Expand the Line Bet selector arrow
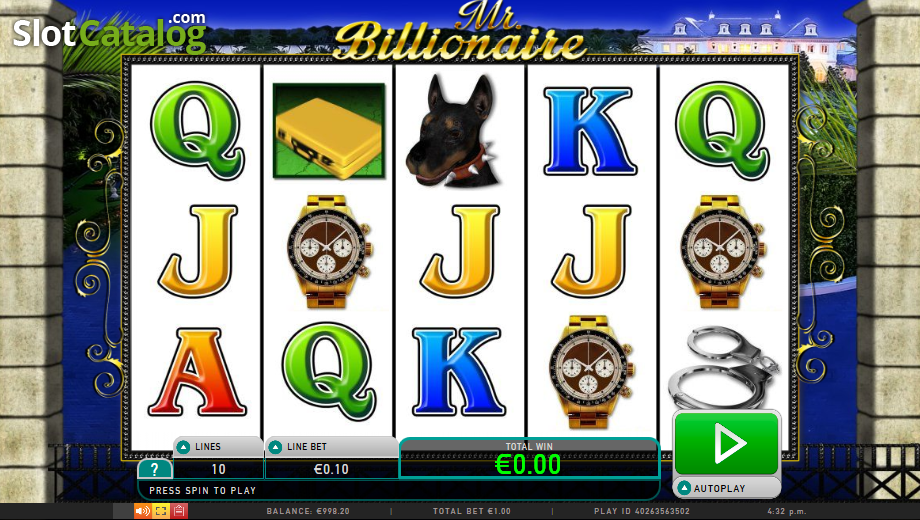The height and width of the screenshot is (520, 920). pos(275,447)
